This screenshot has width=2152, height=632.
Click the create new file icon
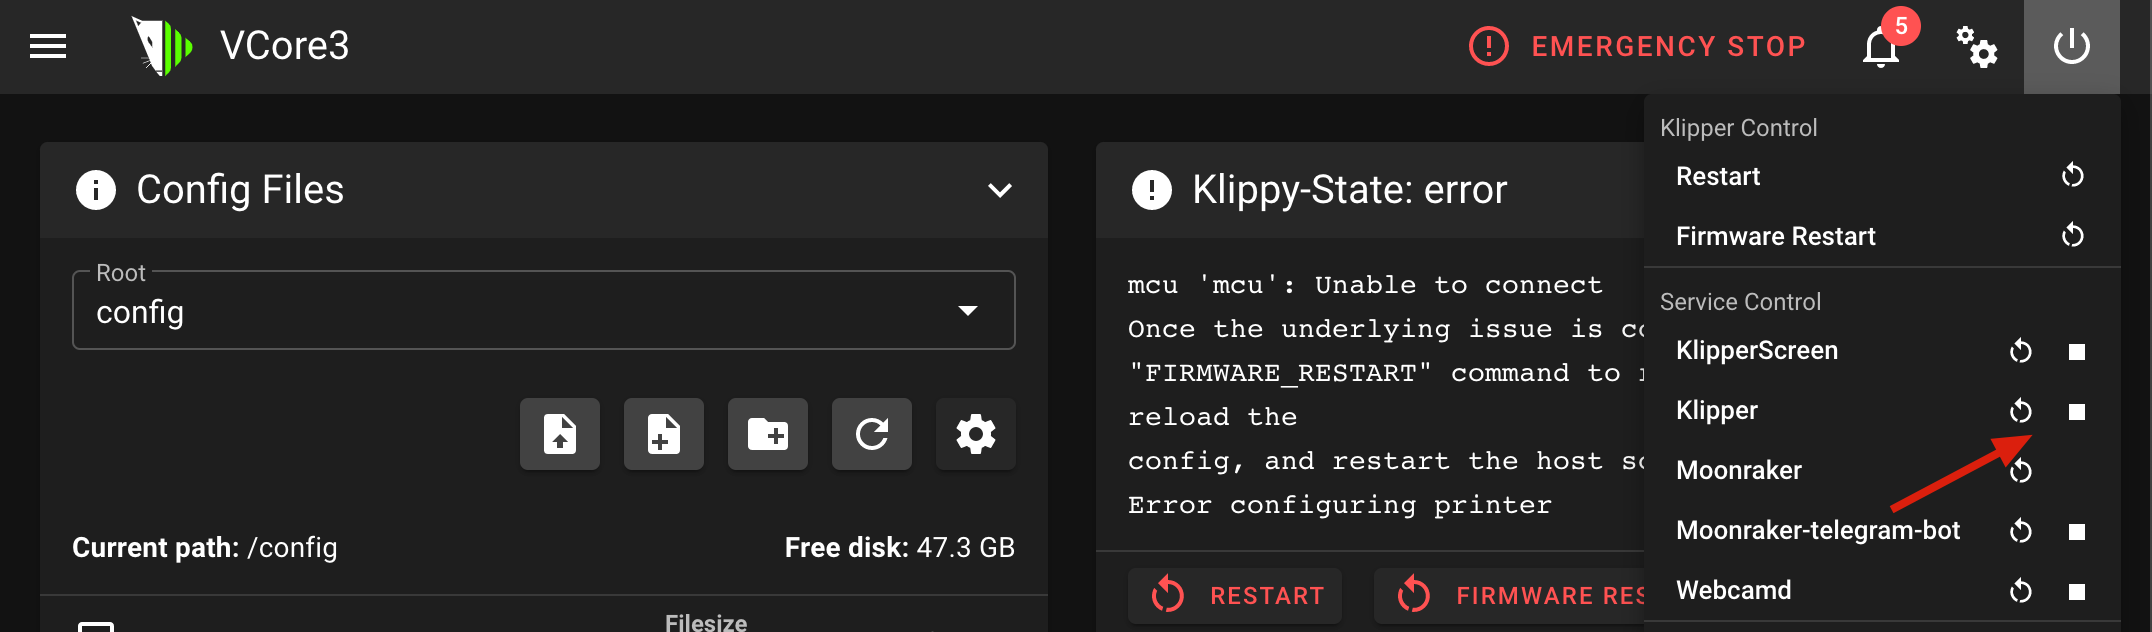pyautogui.click(x=664, y=434)
